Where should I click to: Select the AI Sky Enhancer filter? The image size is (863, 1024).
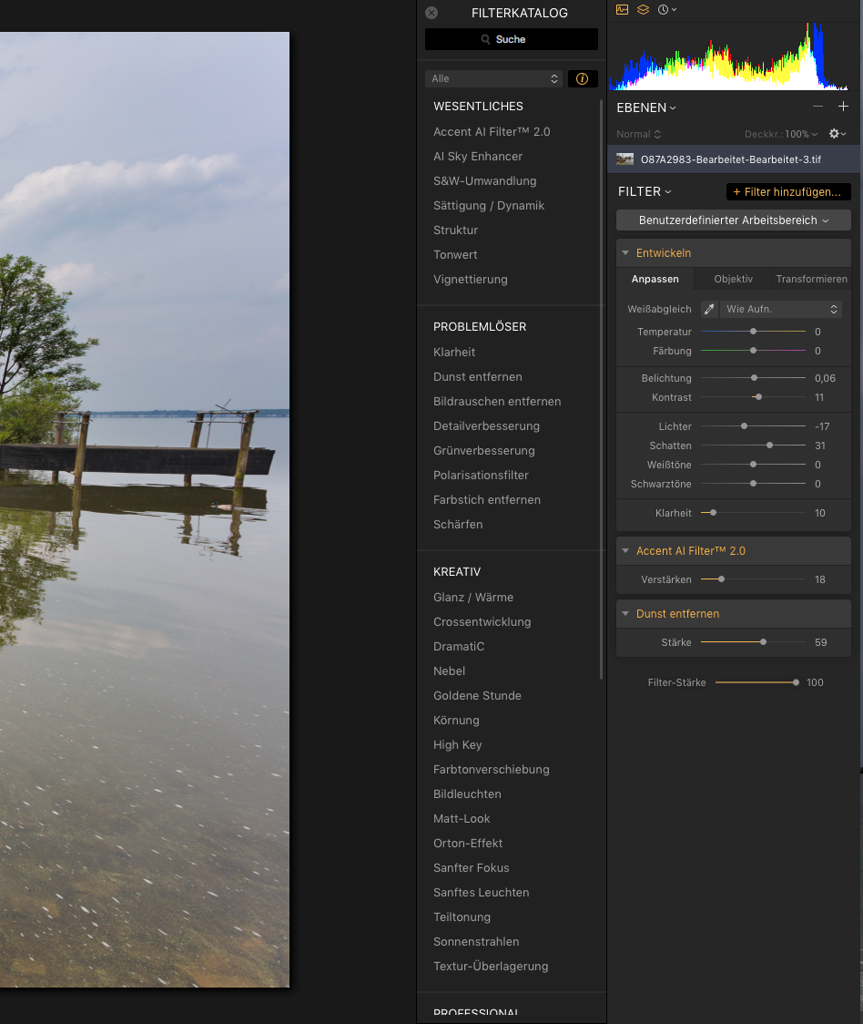pos(477,156)
